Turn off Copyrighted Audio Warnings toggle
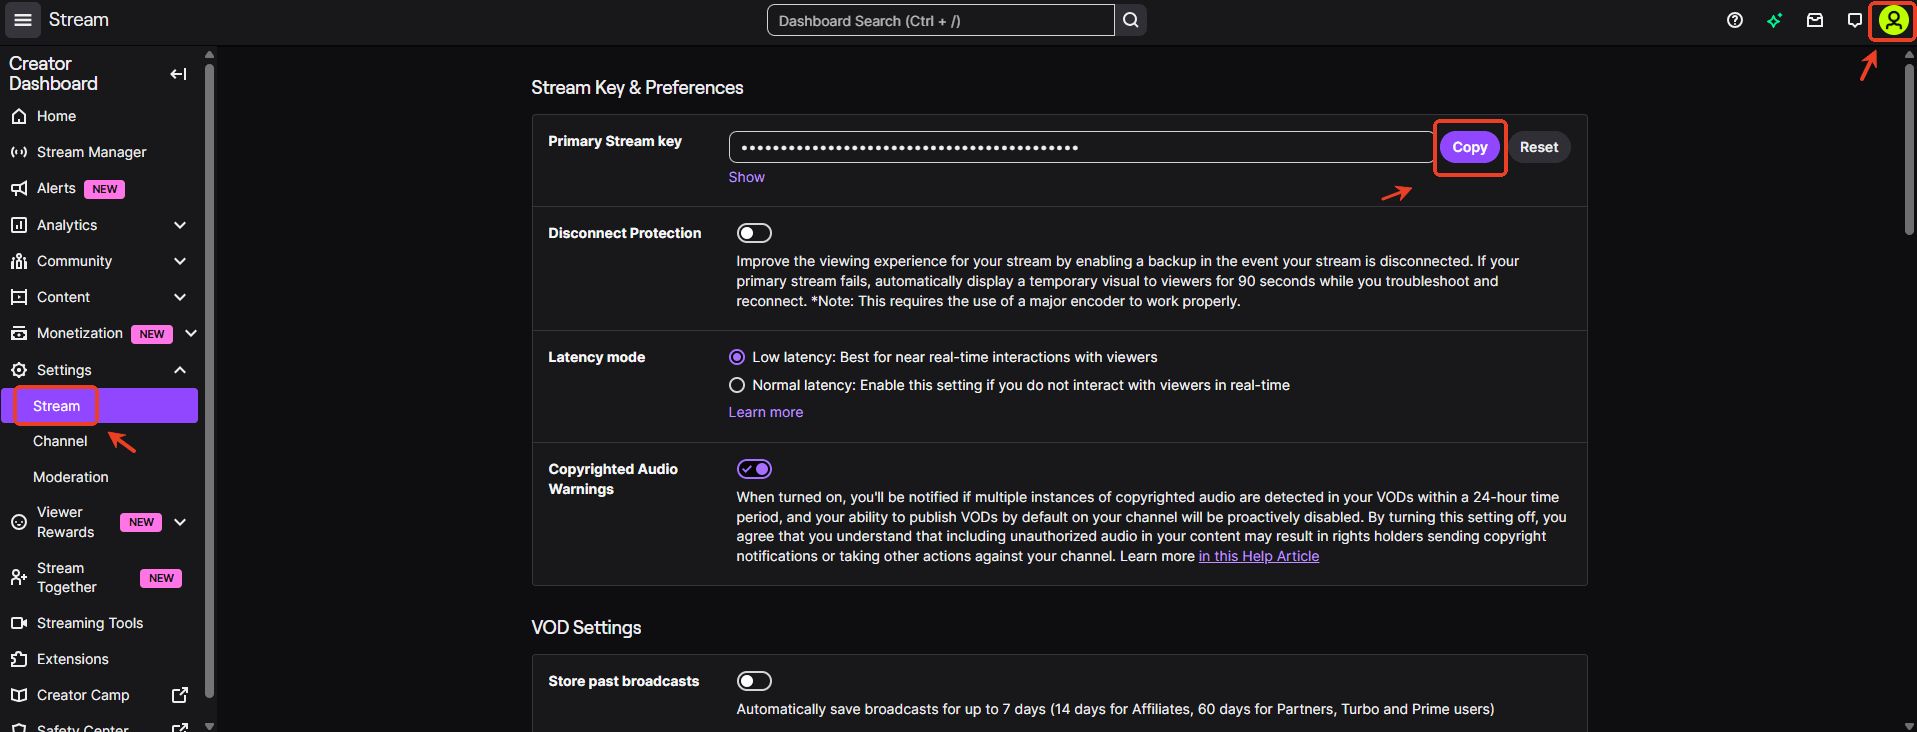 pyautogui.click(x=754, y=469)
